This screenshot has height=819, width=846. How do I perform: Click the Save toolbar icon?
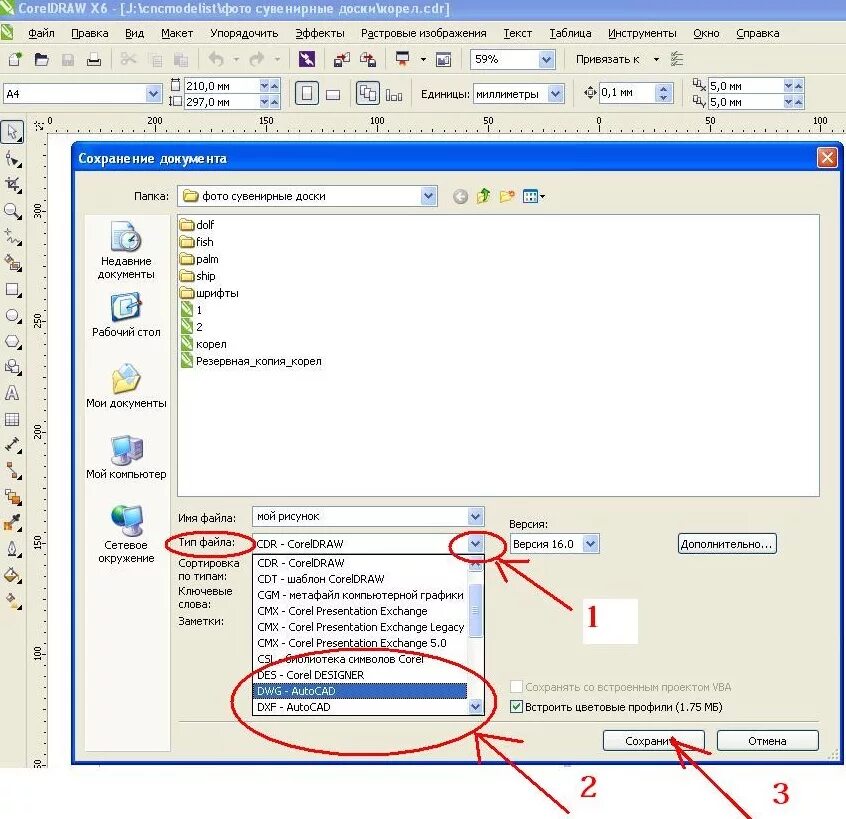pos(68,59)
